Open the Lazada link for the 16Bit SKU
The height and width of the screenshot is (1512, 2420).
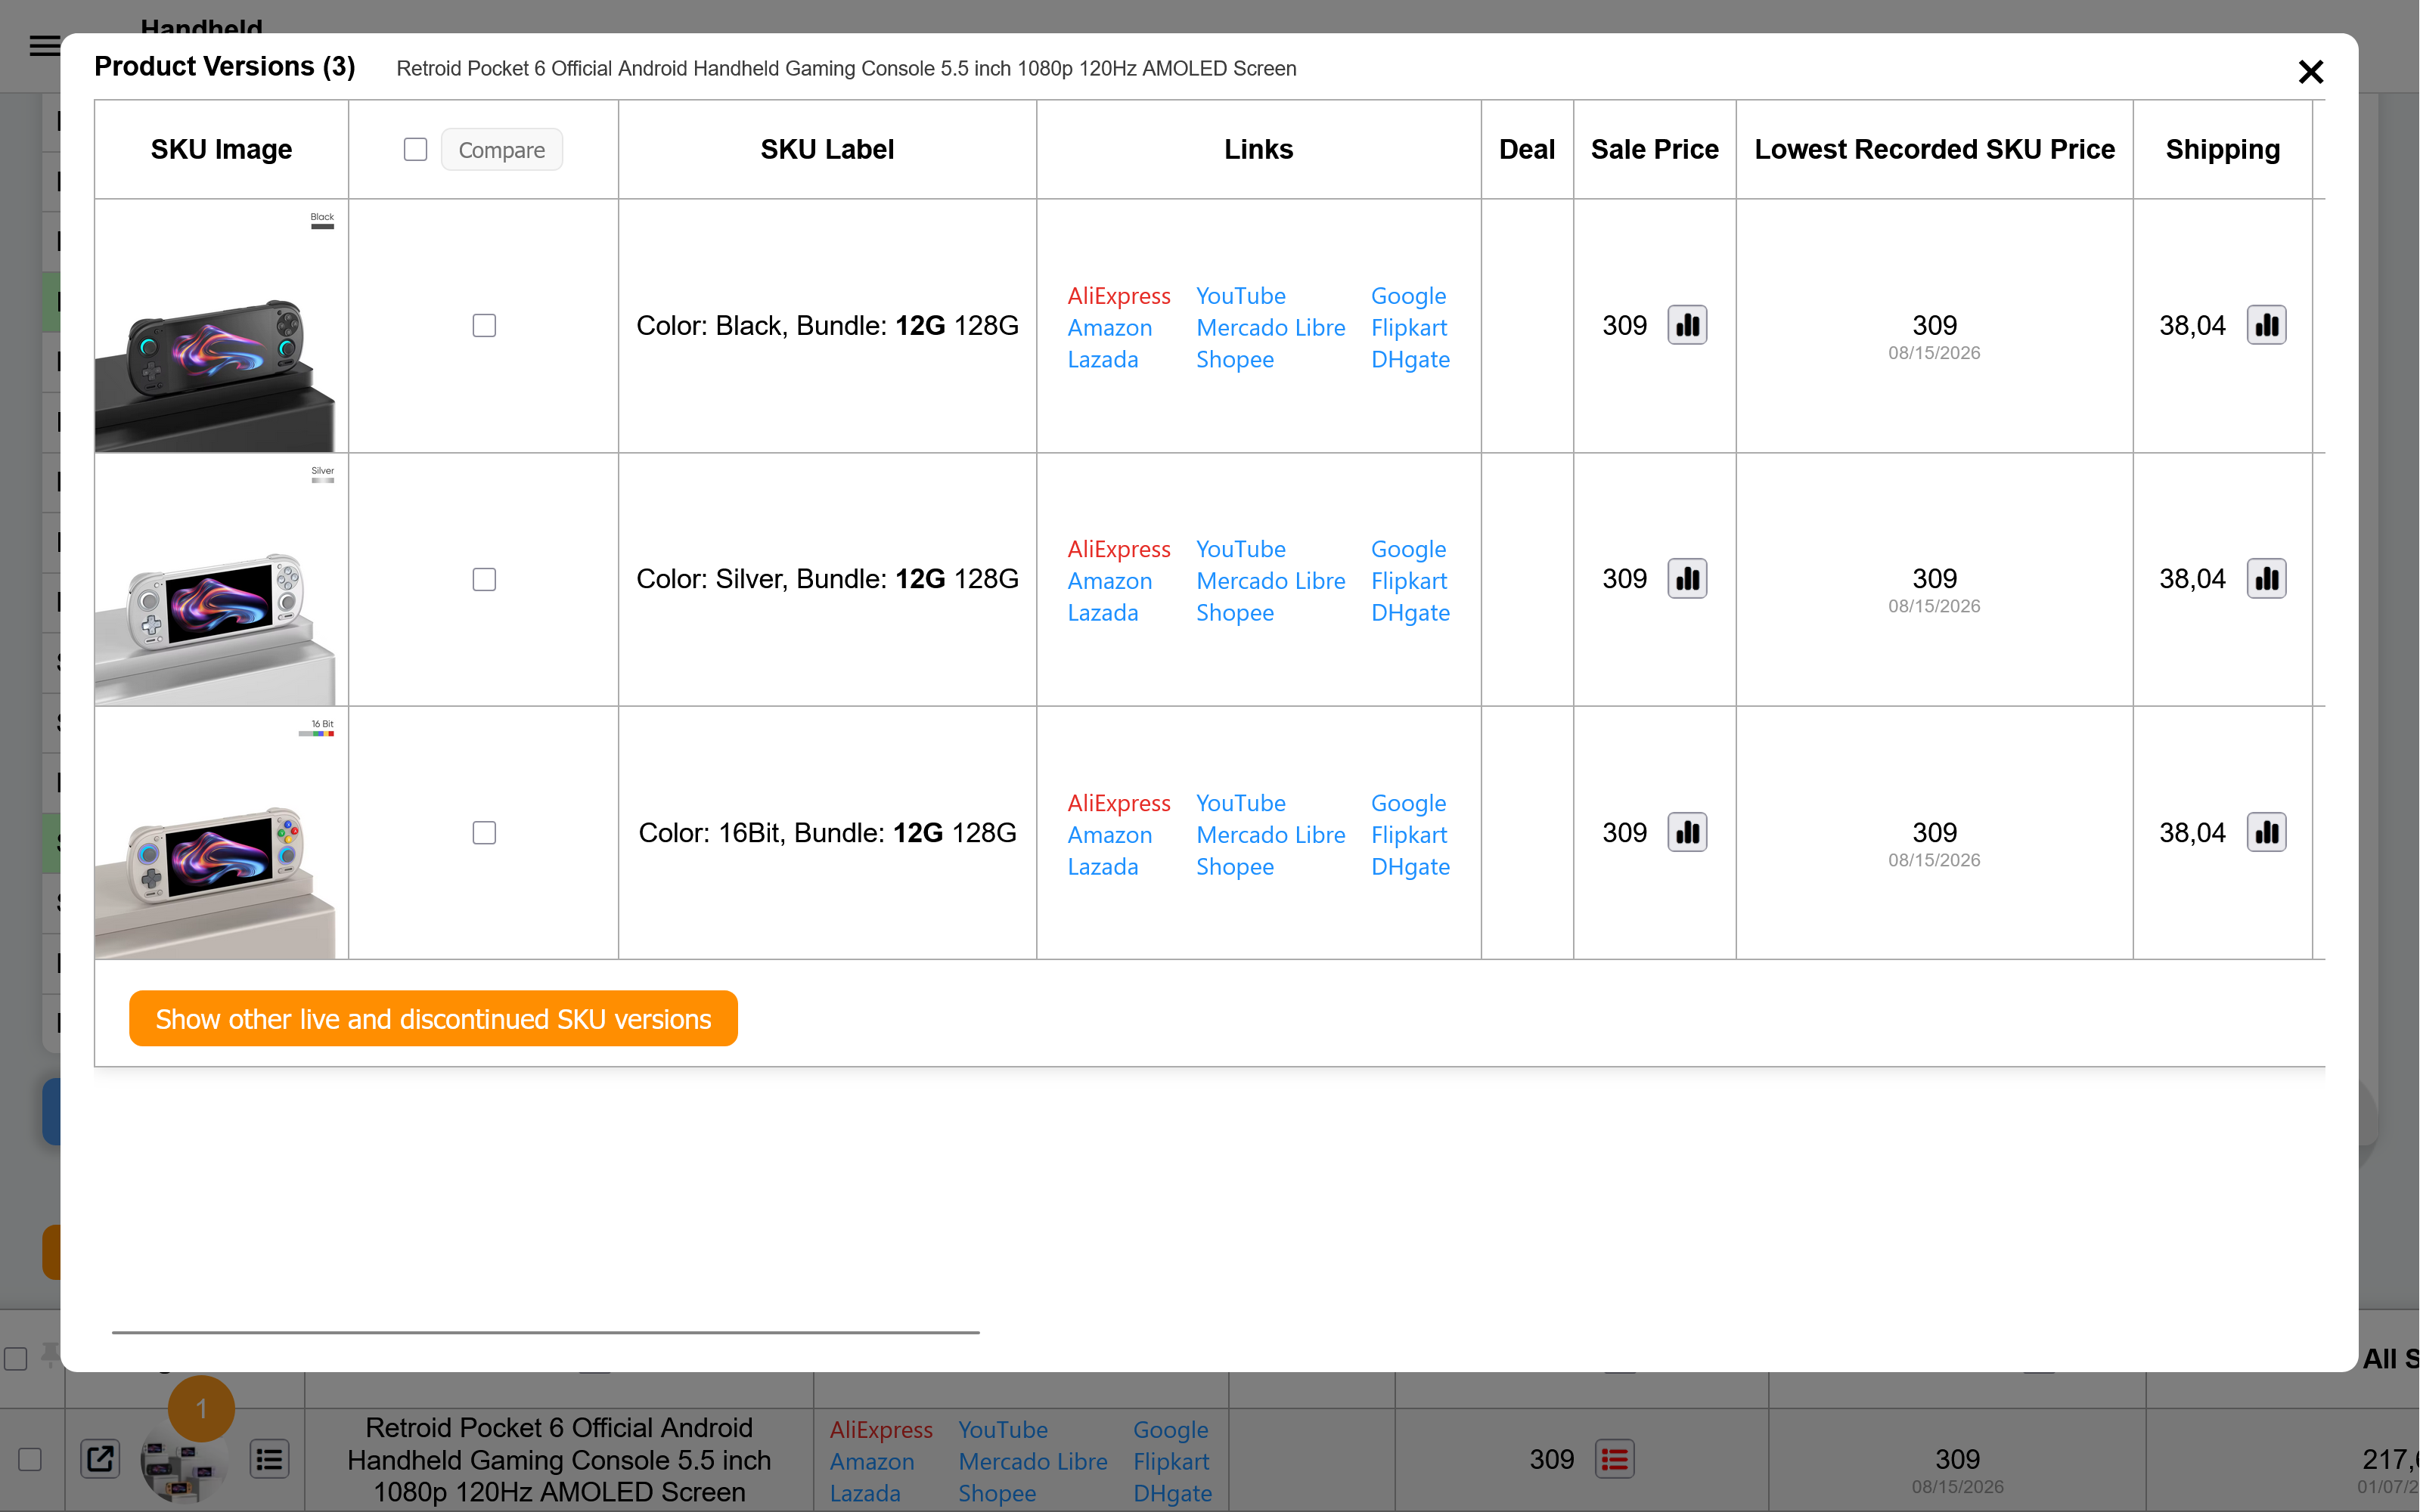pyautogui.click(x=1102, y=867)
